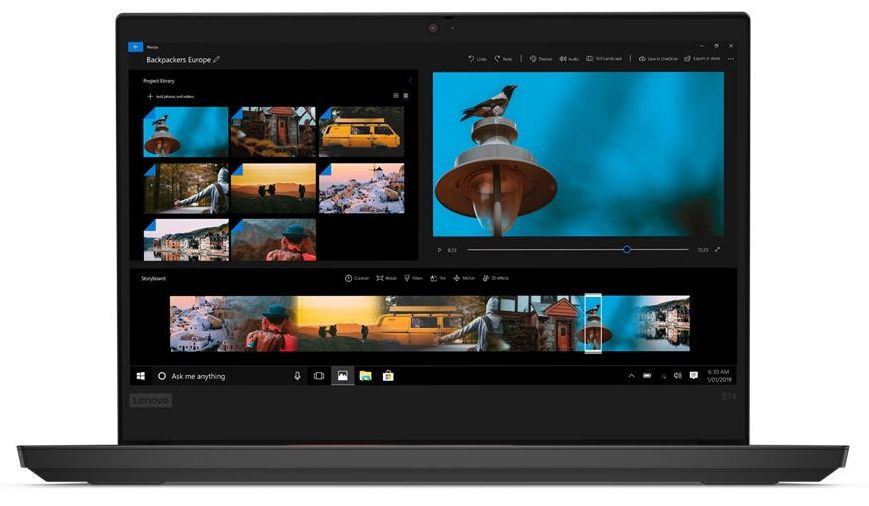Click the Undo icon in the toolbar
The width and height of the screenshot is (869, 506).
pos(471,59)
